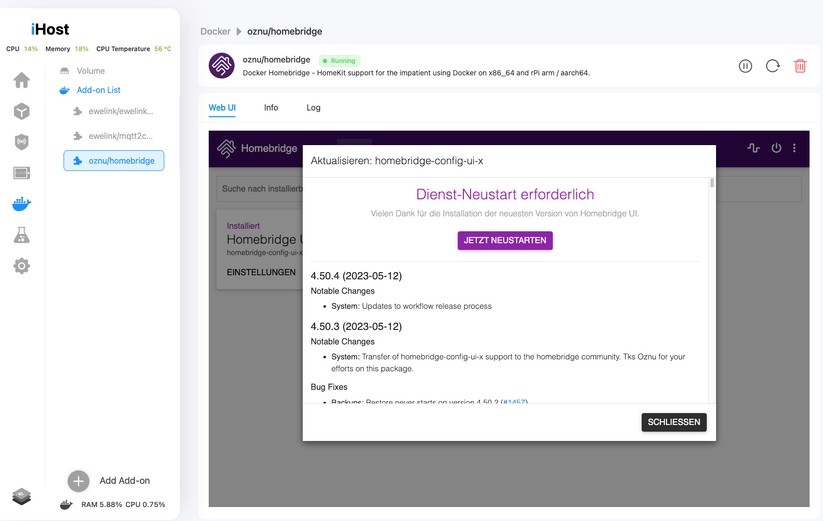Pause the oznu/homebridge container
This screenshot has height=521, width=823.
[x=745, y=66]
